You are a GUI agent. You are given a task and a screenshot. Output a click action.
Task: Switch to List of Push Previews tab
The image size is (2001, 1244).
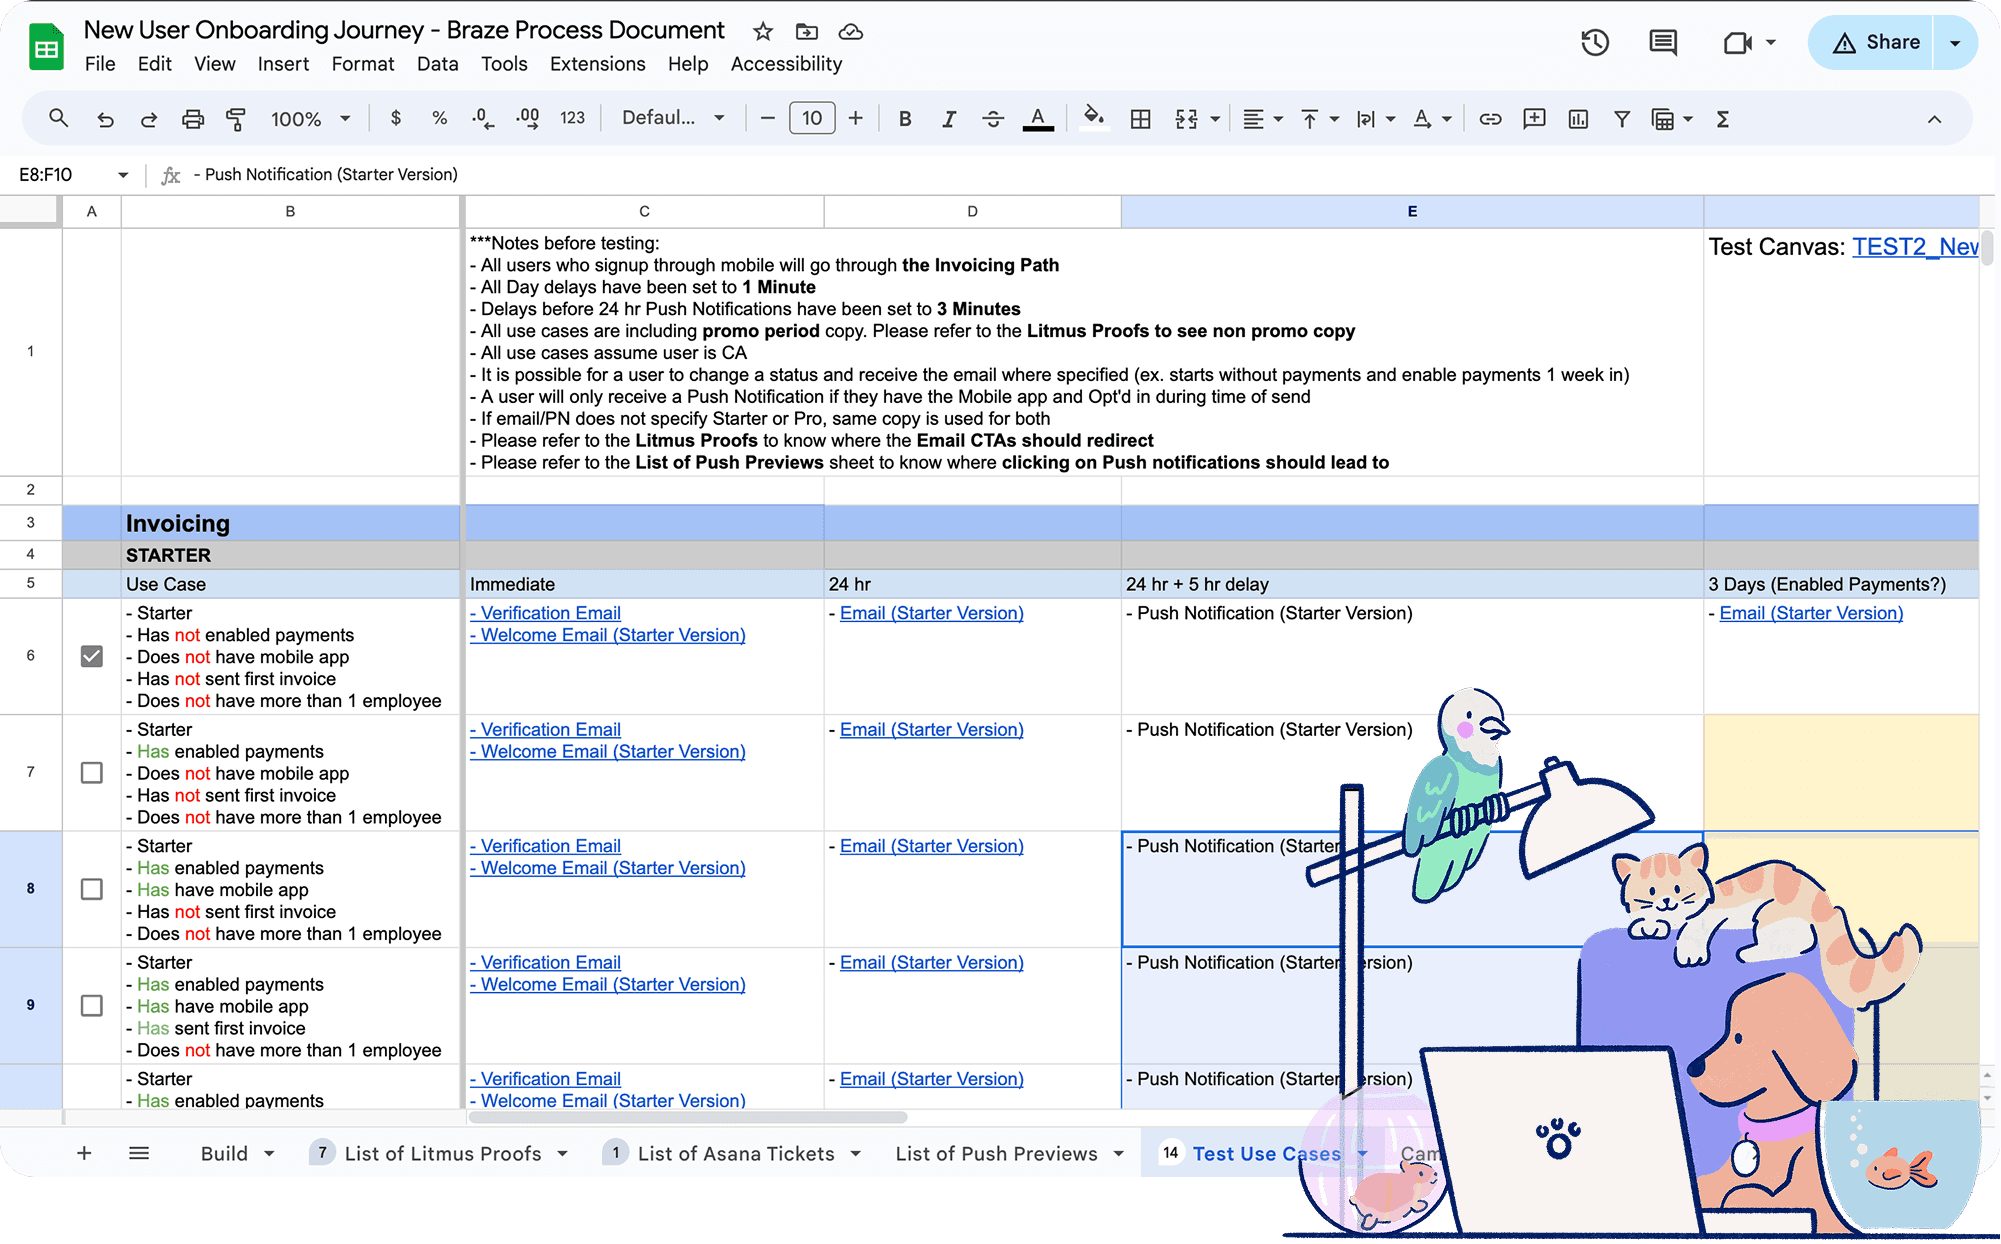point(996,1153)
